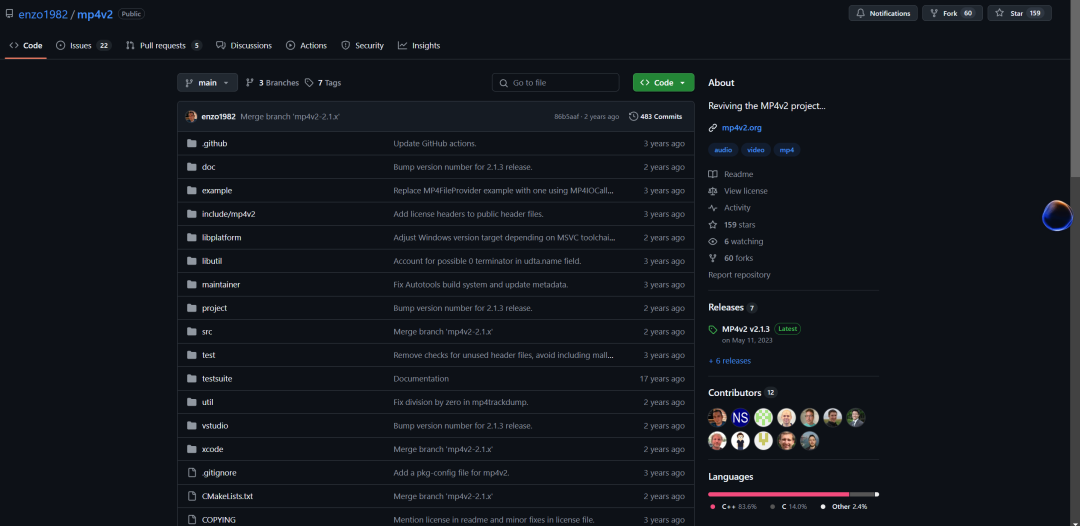Click the book icon next to Readme
Image resolution: width=1080 pixels, height=526 pixels.
point(713,174)
